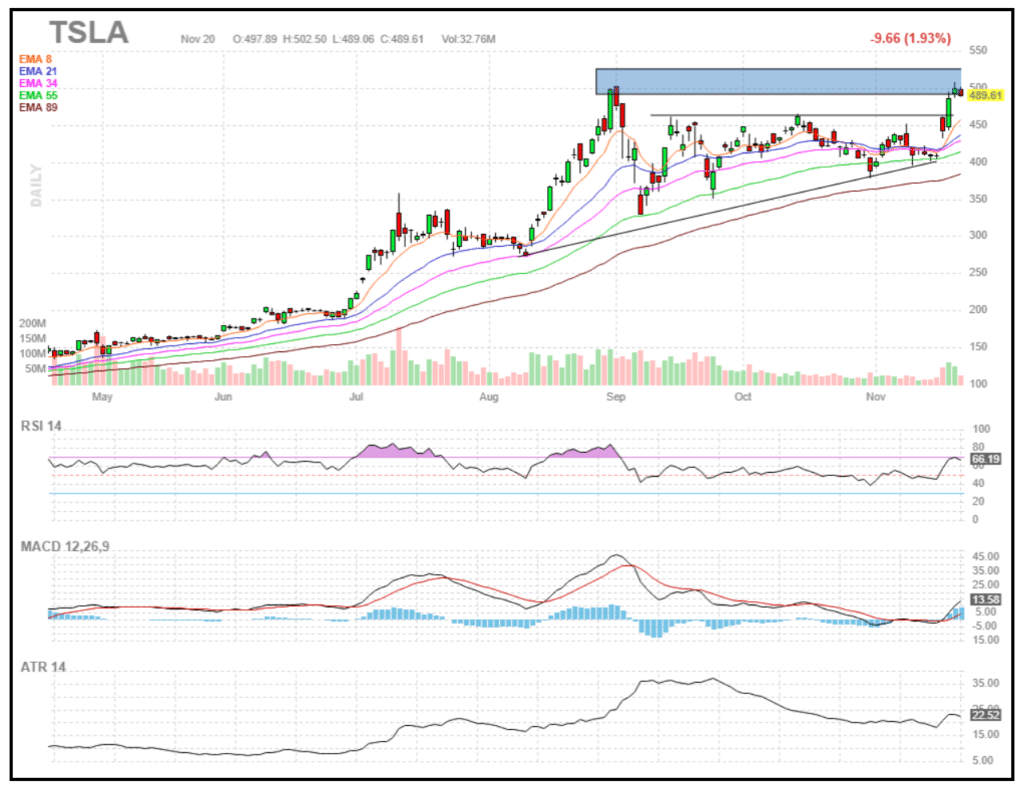Click the -5.00 MACD axis label

coord(985,626)
